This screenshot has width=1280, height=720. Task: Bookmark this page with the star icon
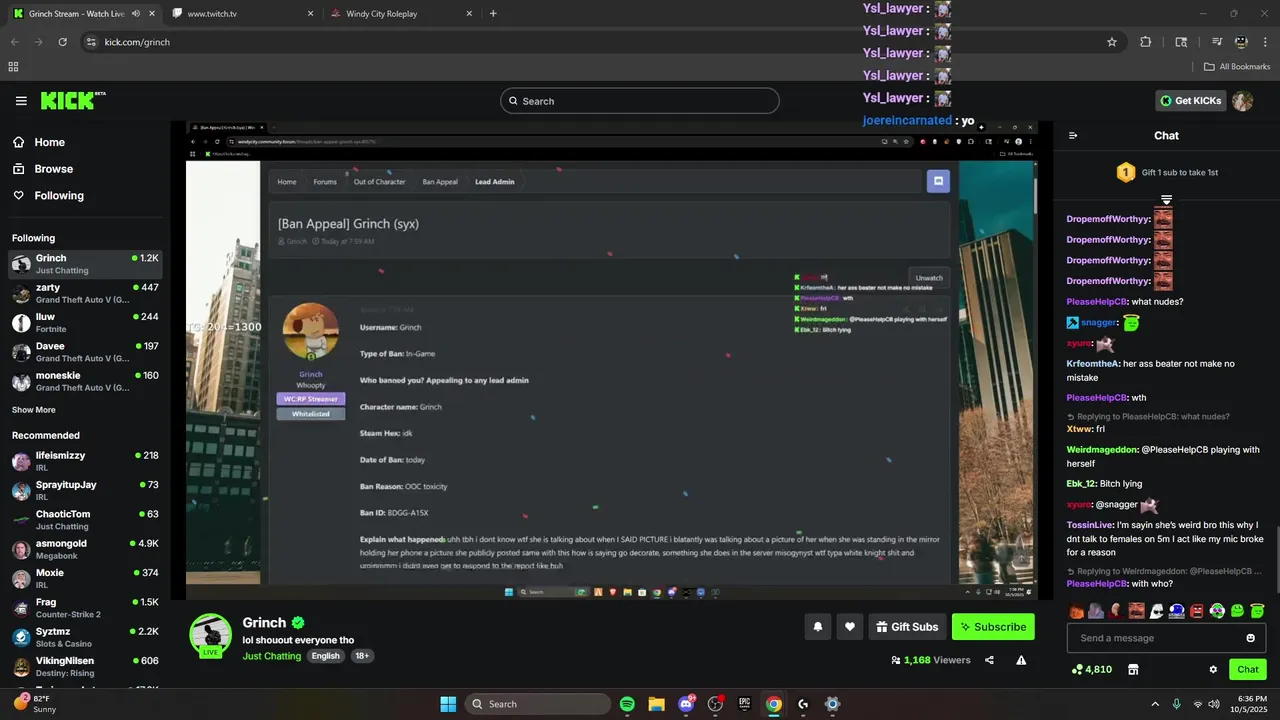click(x=1112, y=42)
